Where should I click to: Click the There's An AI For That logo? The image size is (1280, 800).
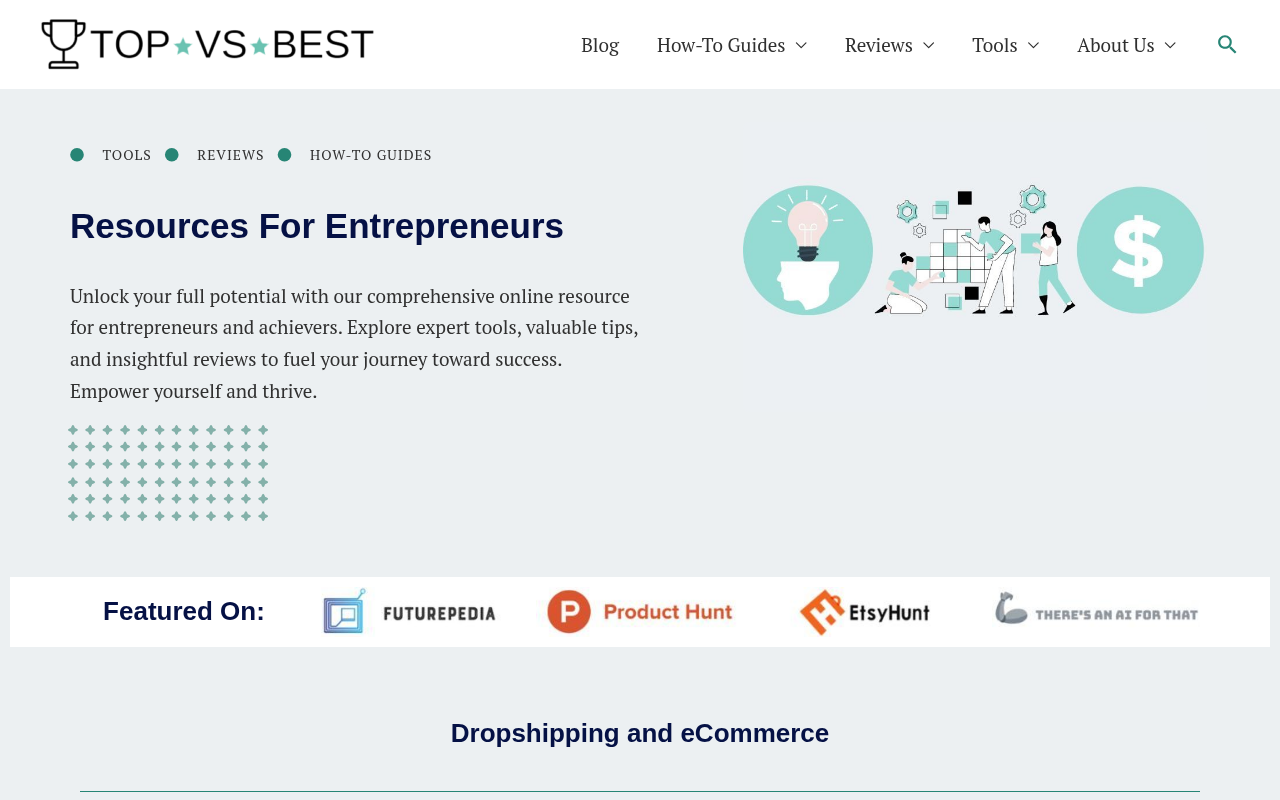[1096, 609]
